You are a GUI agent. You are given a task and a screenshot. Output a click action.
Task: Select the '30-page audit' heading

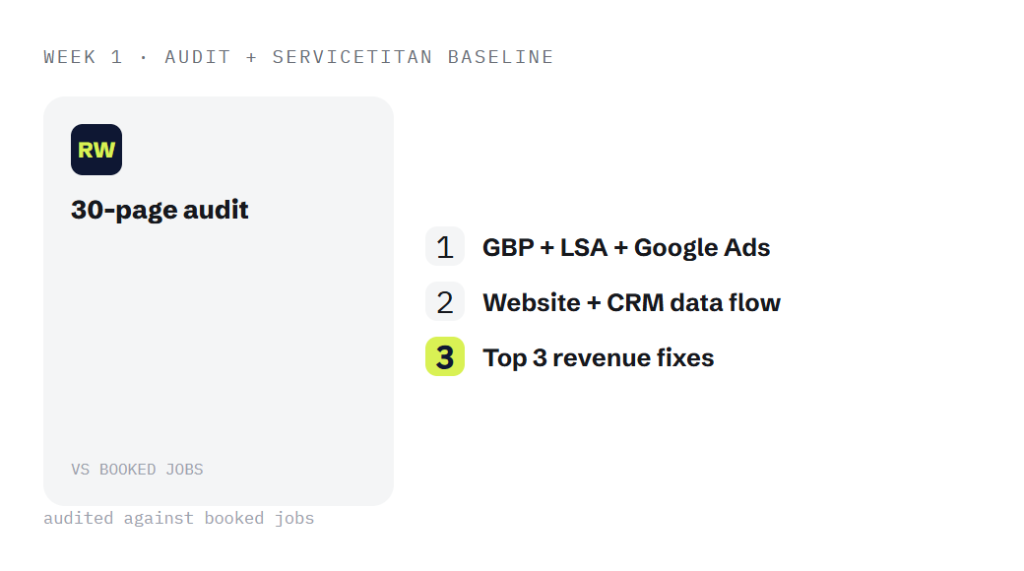[x=160, y=210]
